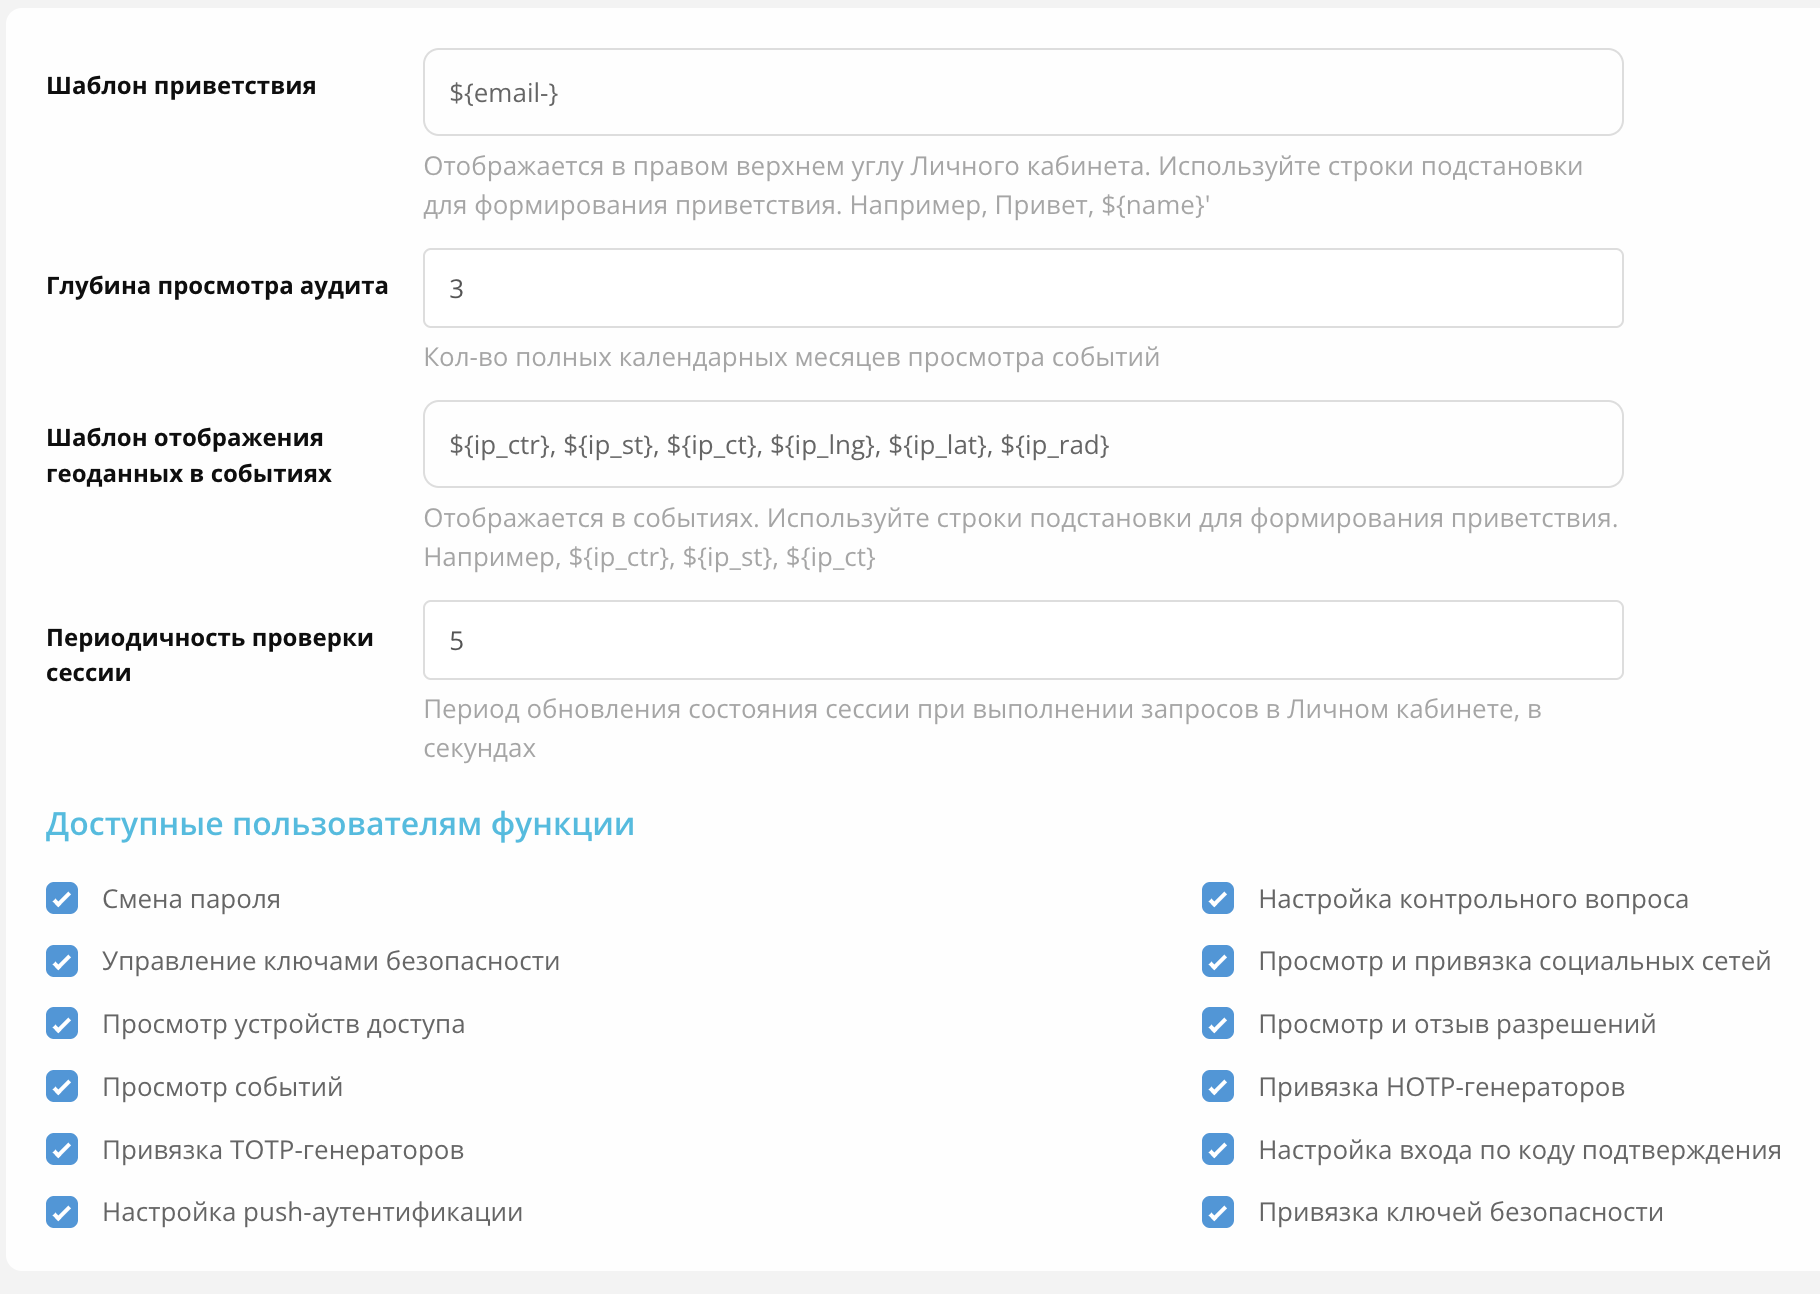Uncheck the Смена пароля checkbox
Viewport: 1820px width, 1294px height.
pos(62,899)
